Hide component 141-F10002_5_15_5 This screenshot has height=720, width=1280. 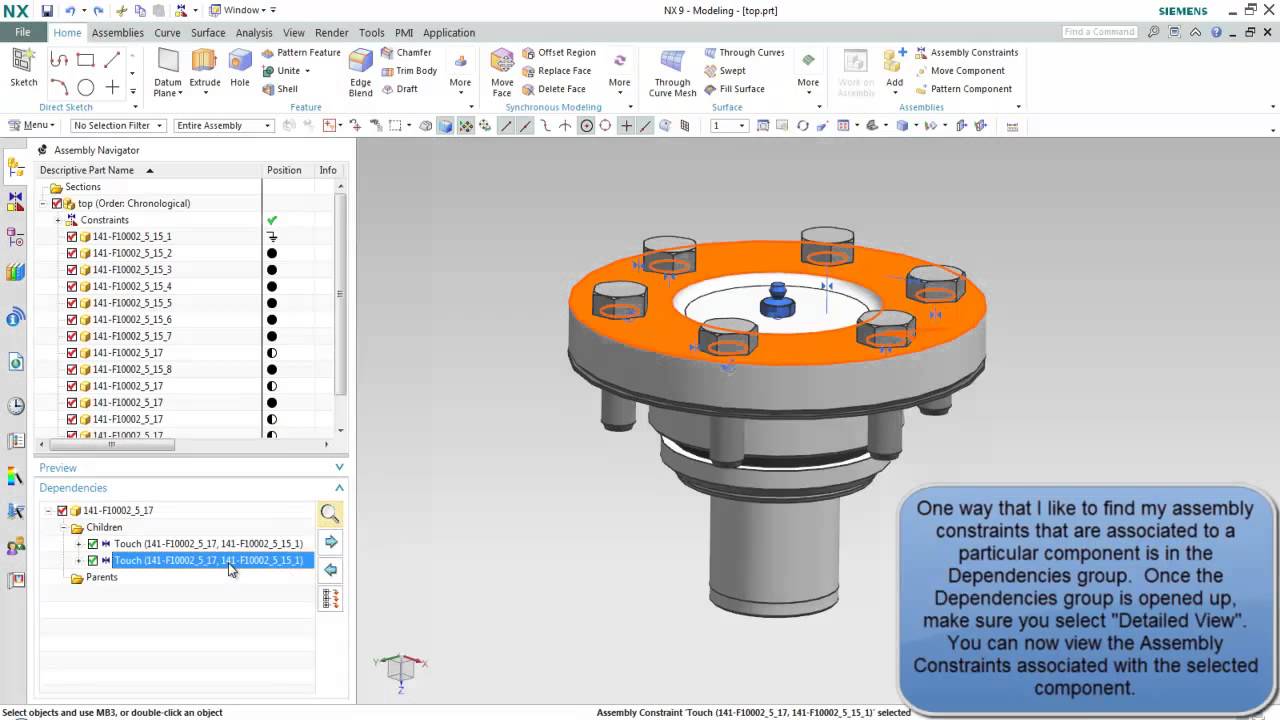[x=72, y=303]
